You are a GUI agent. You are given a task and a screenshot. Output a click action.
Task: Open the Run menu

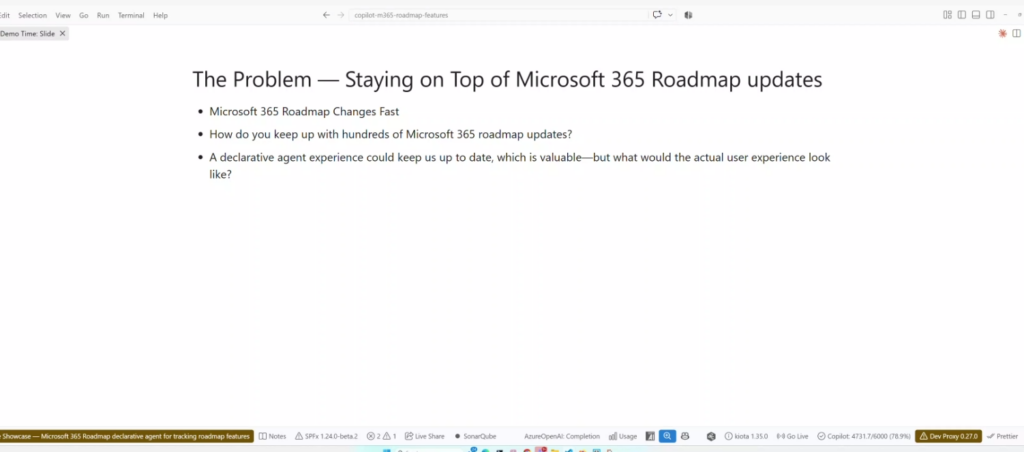(103, 15)
